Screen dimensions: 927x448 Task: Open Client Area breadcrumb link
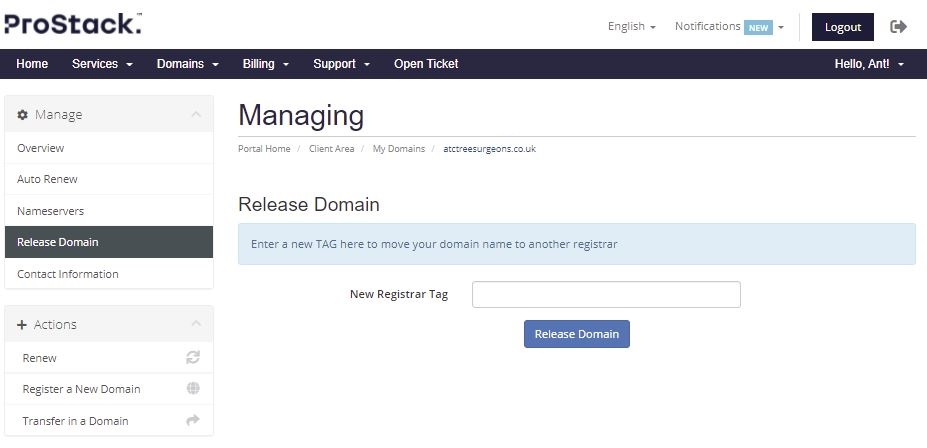click(332, 149)
